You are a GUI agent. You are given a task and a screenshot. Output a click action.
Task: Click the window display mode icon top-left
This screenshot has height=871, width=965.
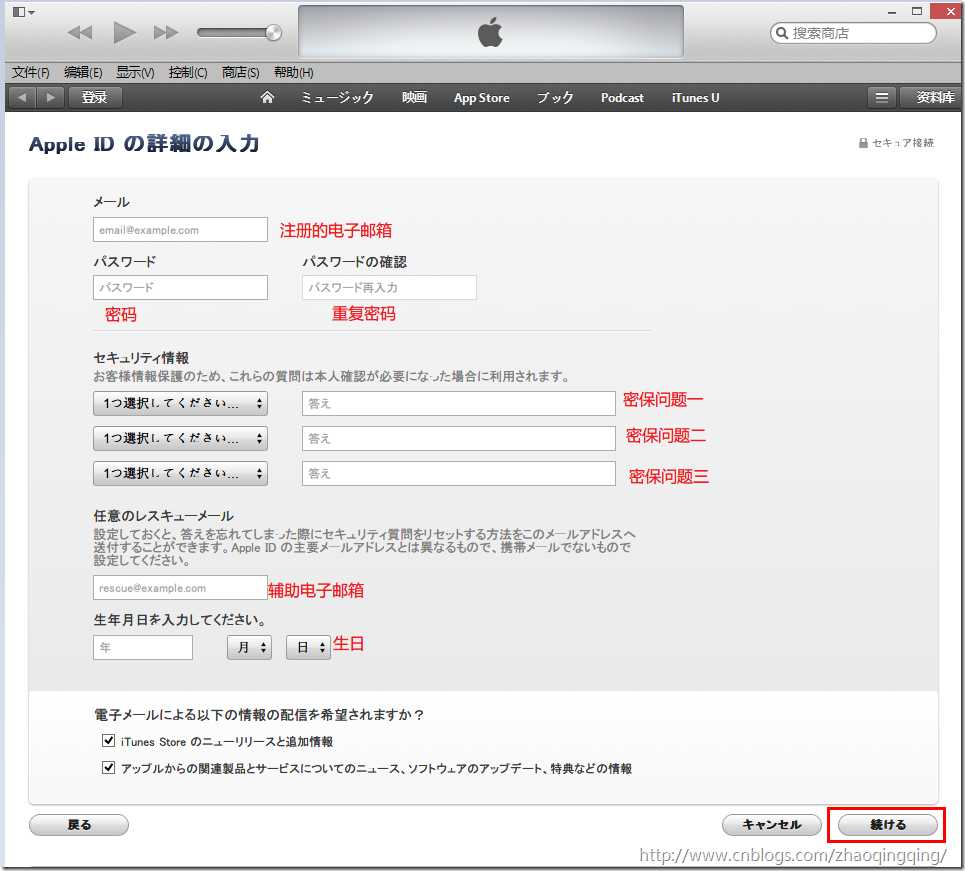pyautogui.click(x=18, y=11)
